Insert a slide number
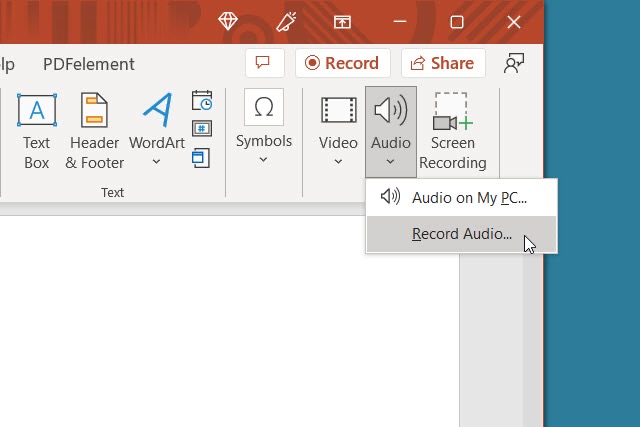 click(202, 128)
